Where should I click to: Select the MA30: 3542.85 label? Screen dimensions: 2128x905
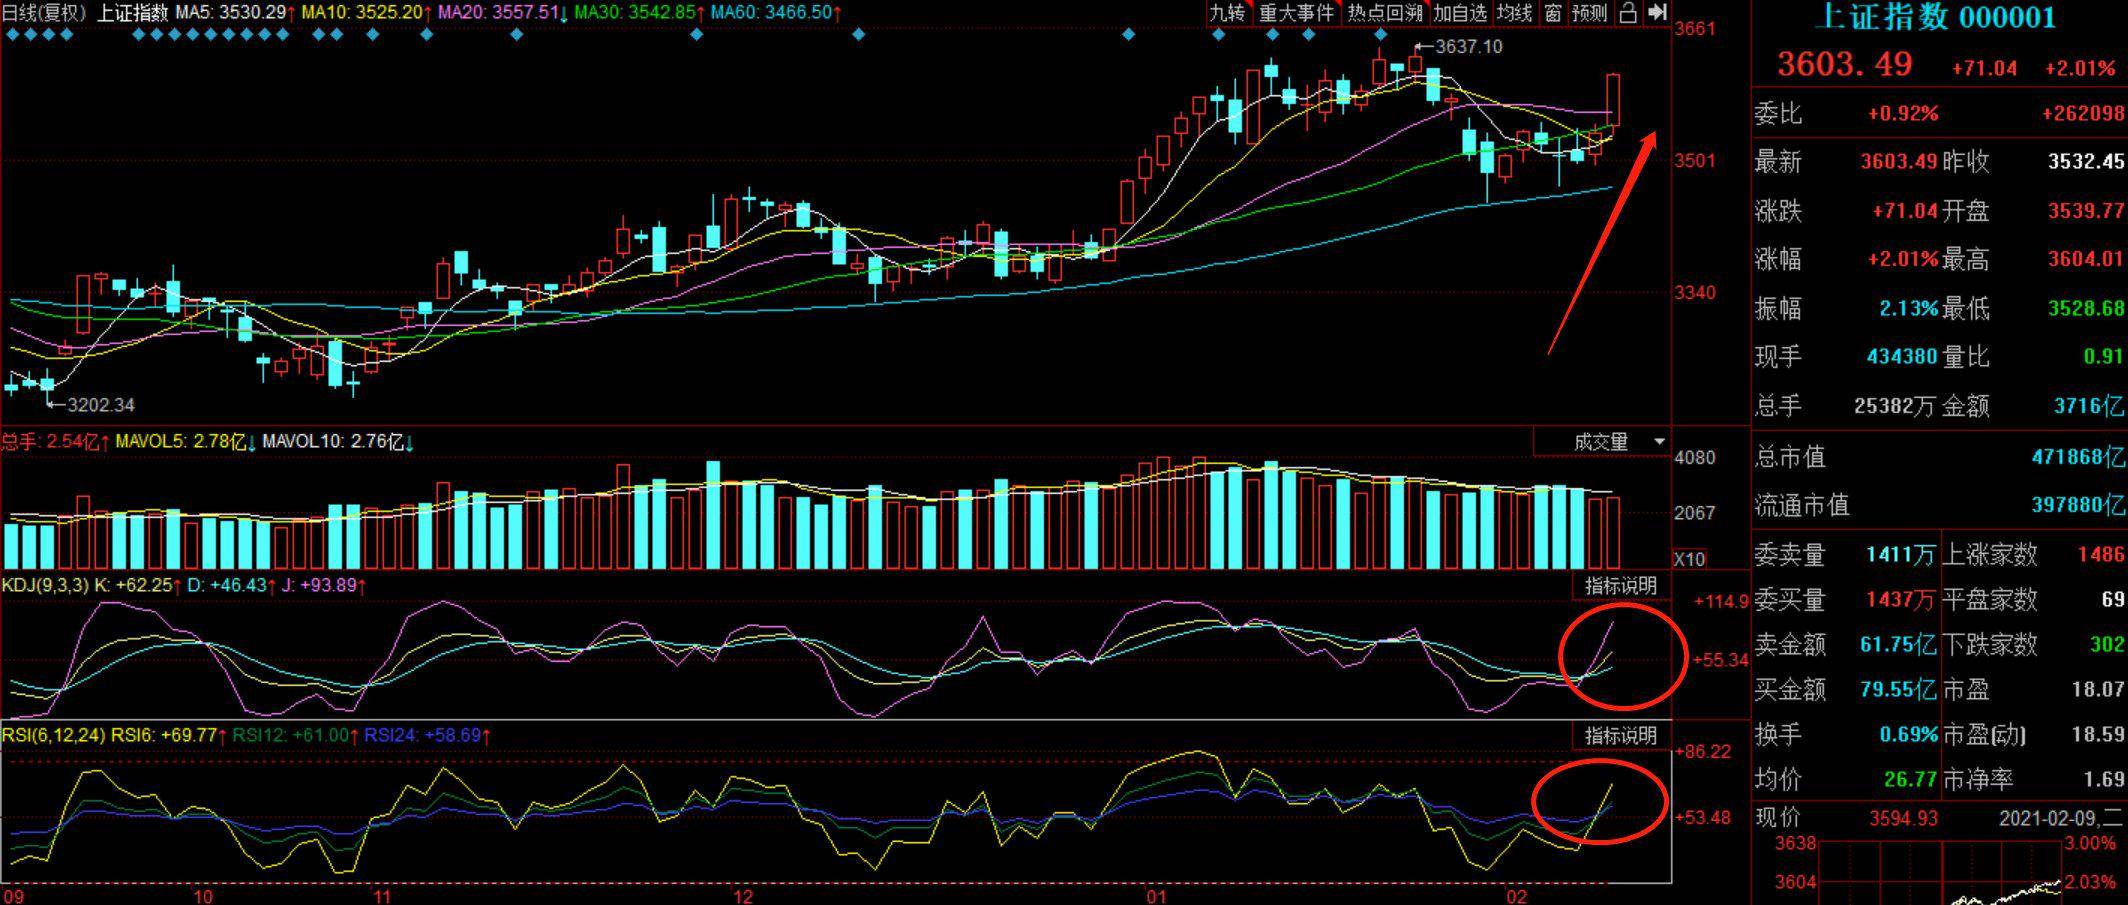pyautogui.click(x=640, y=13)
